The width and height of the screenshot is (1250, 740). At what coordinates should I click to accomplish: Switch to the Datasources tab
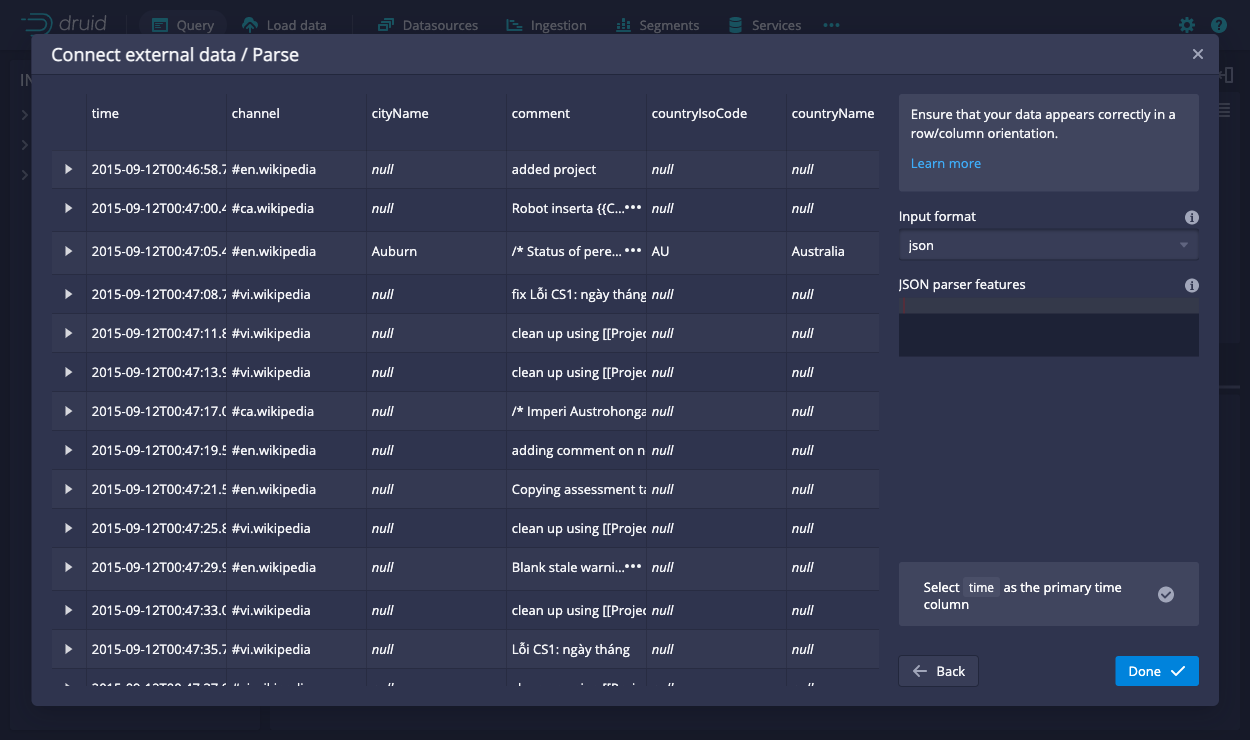click(x=428, y=25)
